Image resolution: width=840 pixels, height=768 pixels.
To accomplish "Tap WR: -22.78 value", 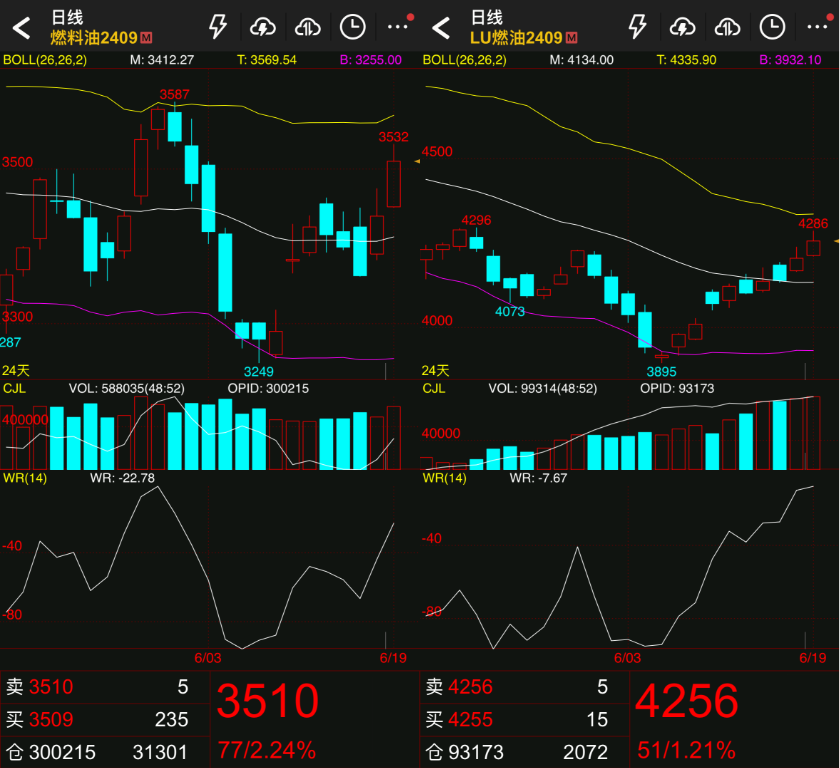I will coord(122,478).
